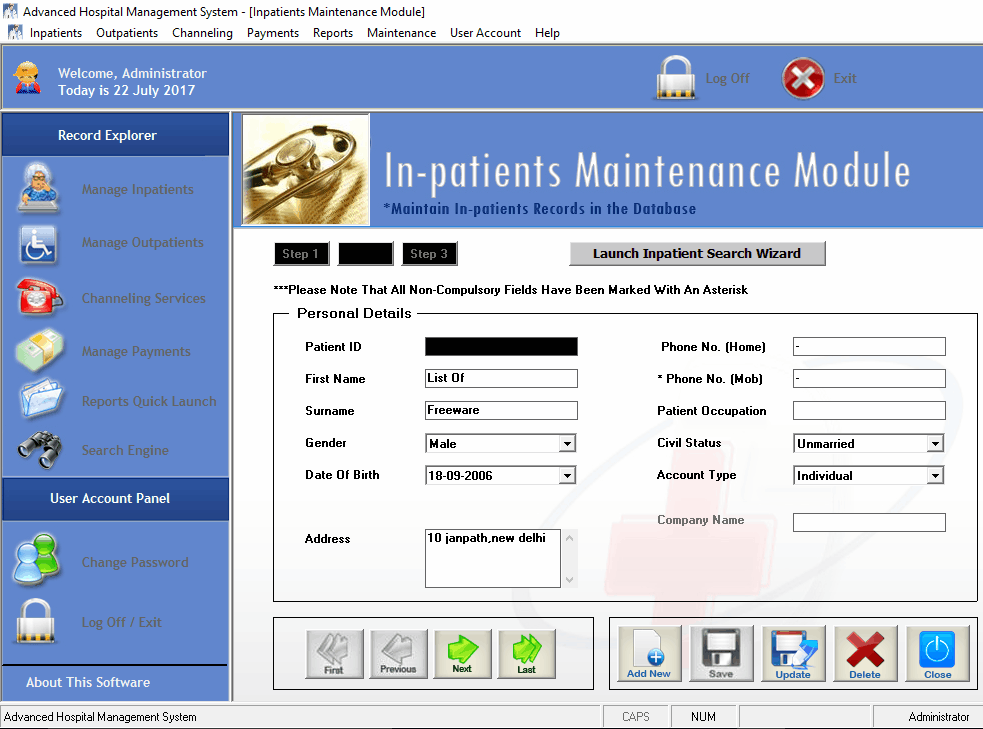Click the Address scrollbar down arrow
Viewport: 983px width, 729px height.
tap(569, 580)
